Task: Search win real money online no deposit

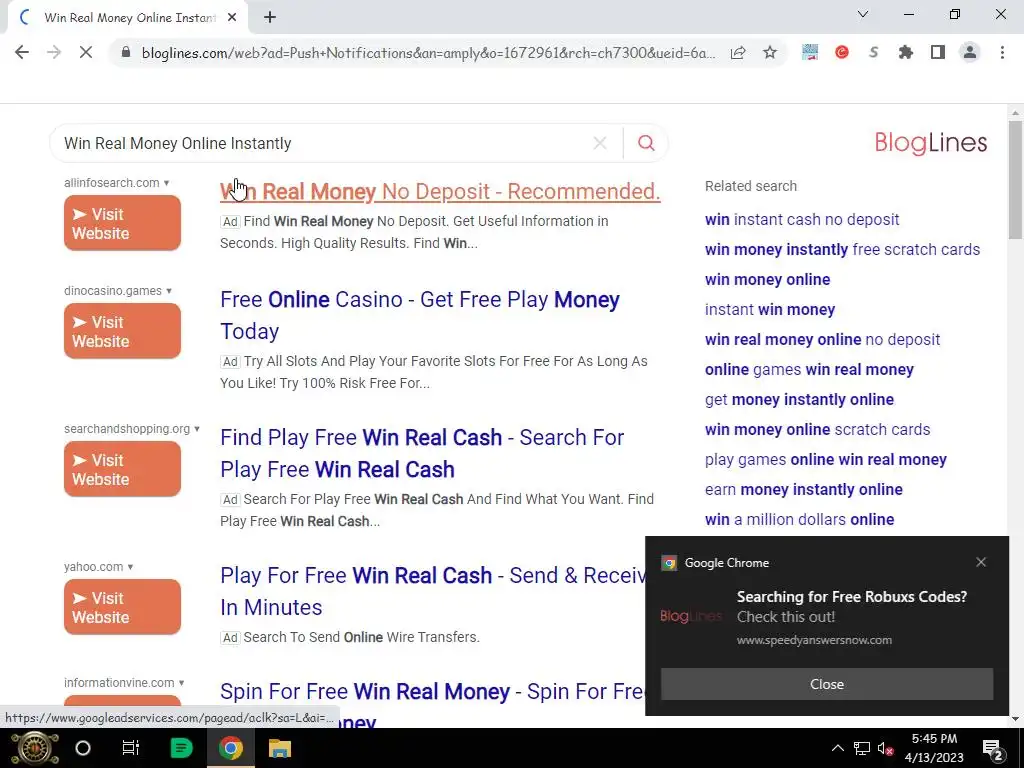Action: 822,340
